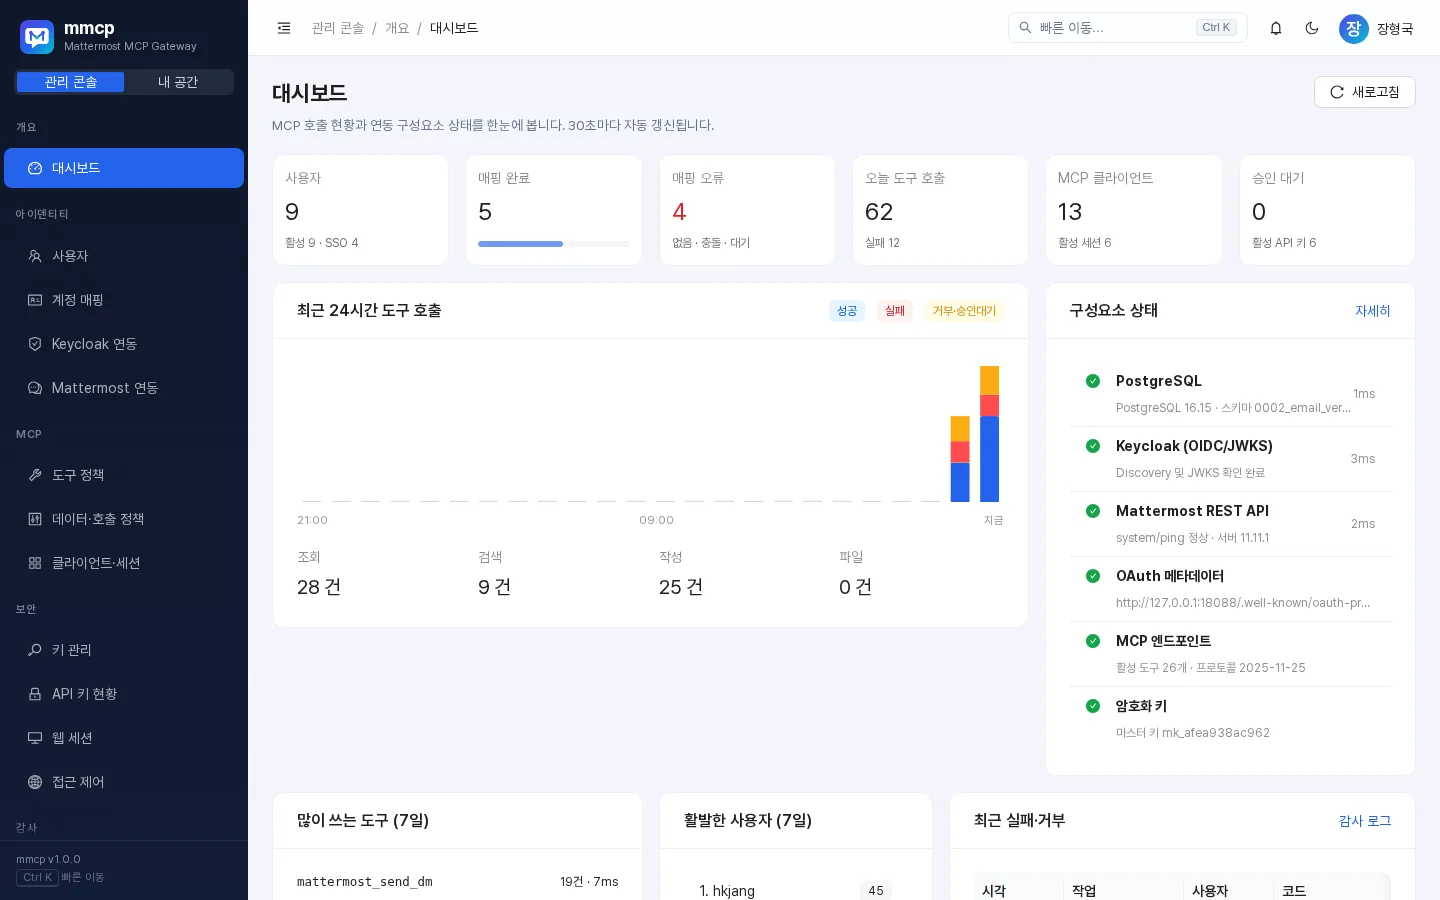1440x900 pixels.
Task: Click the 오늘 도구 호출 count 62
Action: (x=879, y=212)
